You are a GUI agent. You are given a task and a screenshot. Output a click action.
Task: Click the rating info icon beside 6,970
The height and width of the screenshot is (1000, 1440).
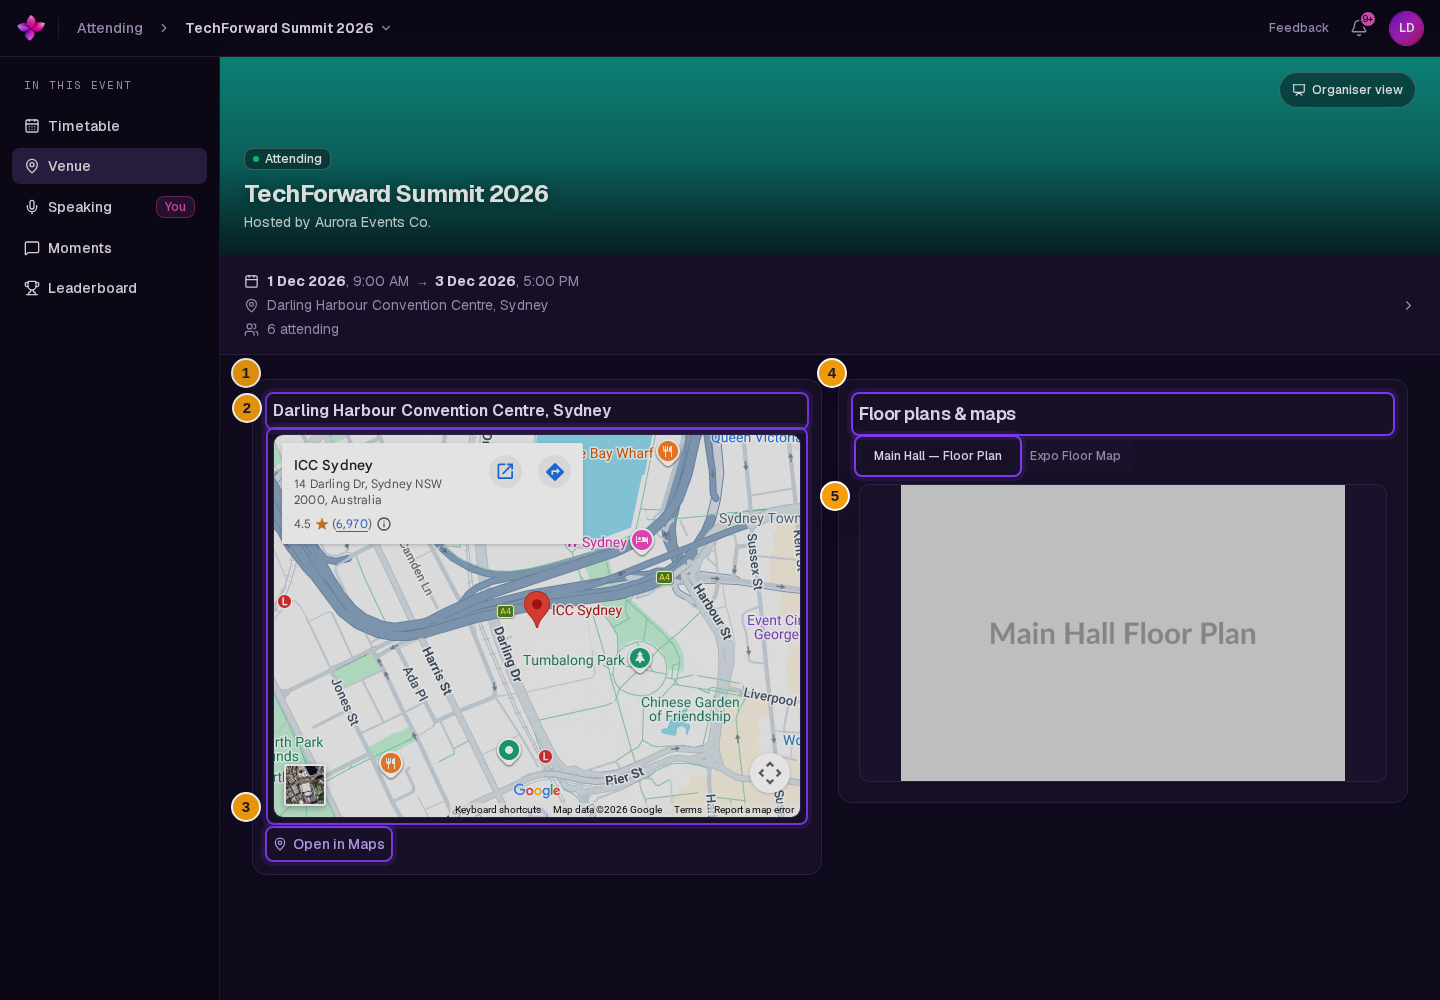384,524
